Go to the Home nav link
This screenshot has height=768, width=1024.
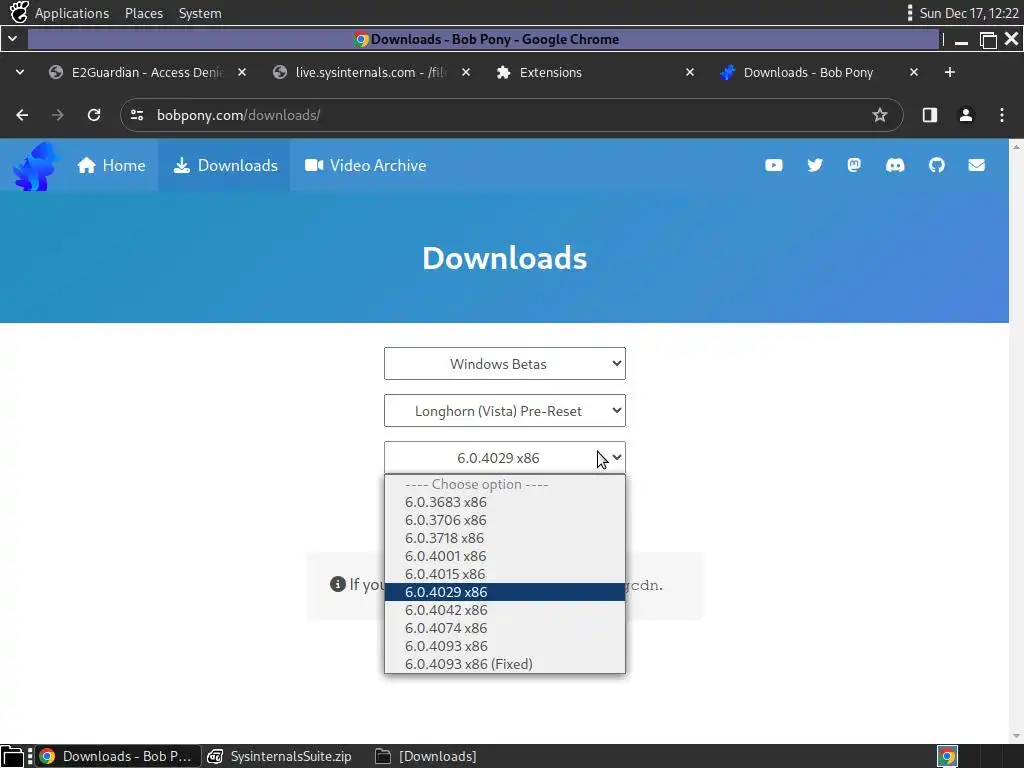coord(111,165)
